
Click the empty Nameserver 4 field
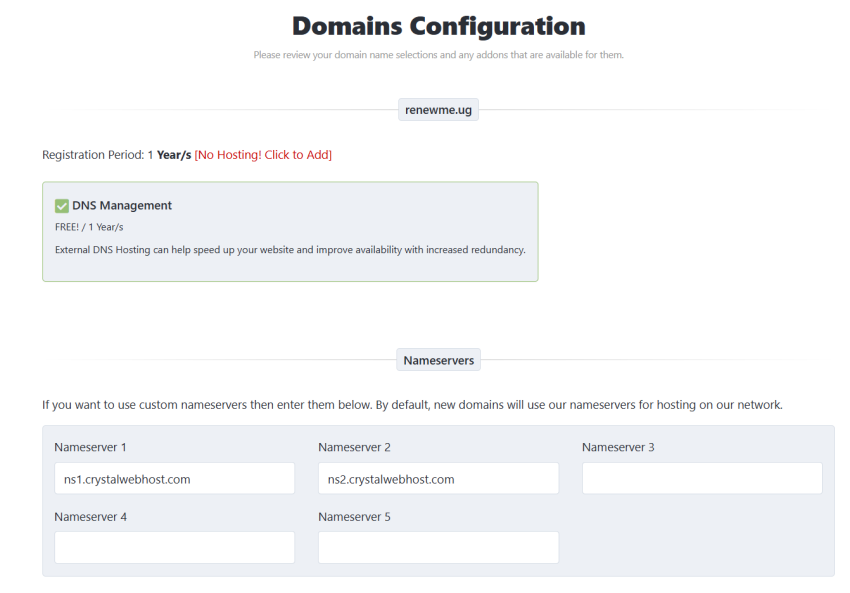click(174, 547)
